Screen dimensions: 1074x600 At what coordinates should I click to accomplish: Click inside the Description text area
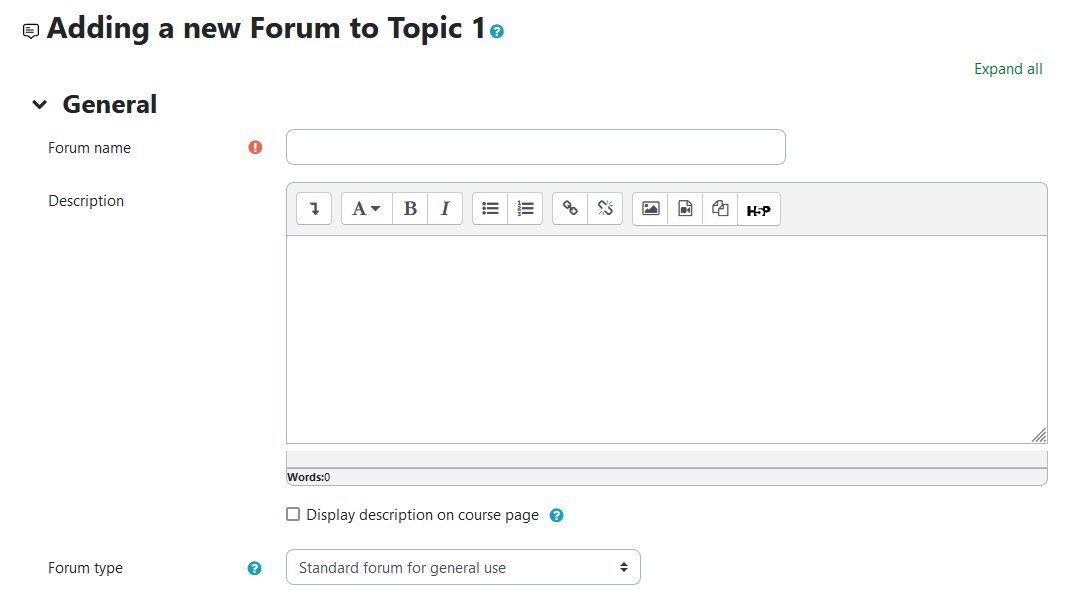click(x=666, y=339)
